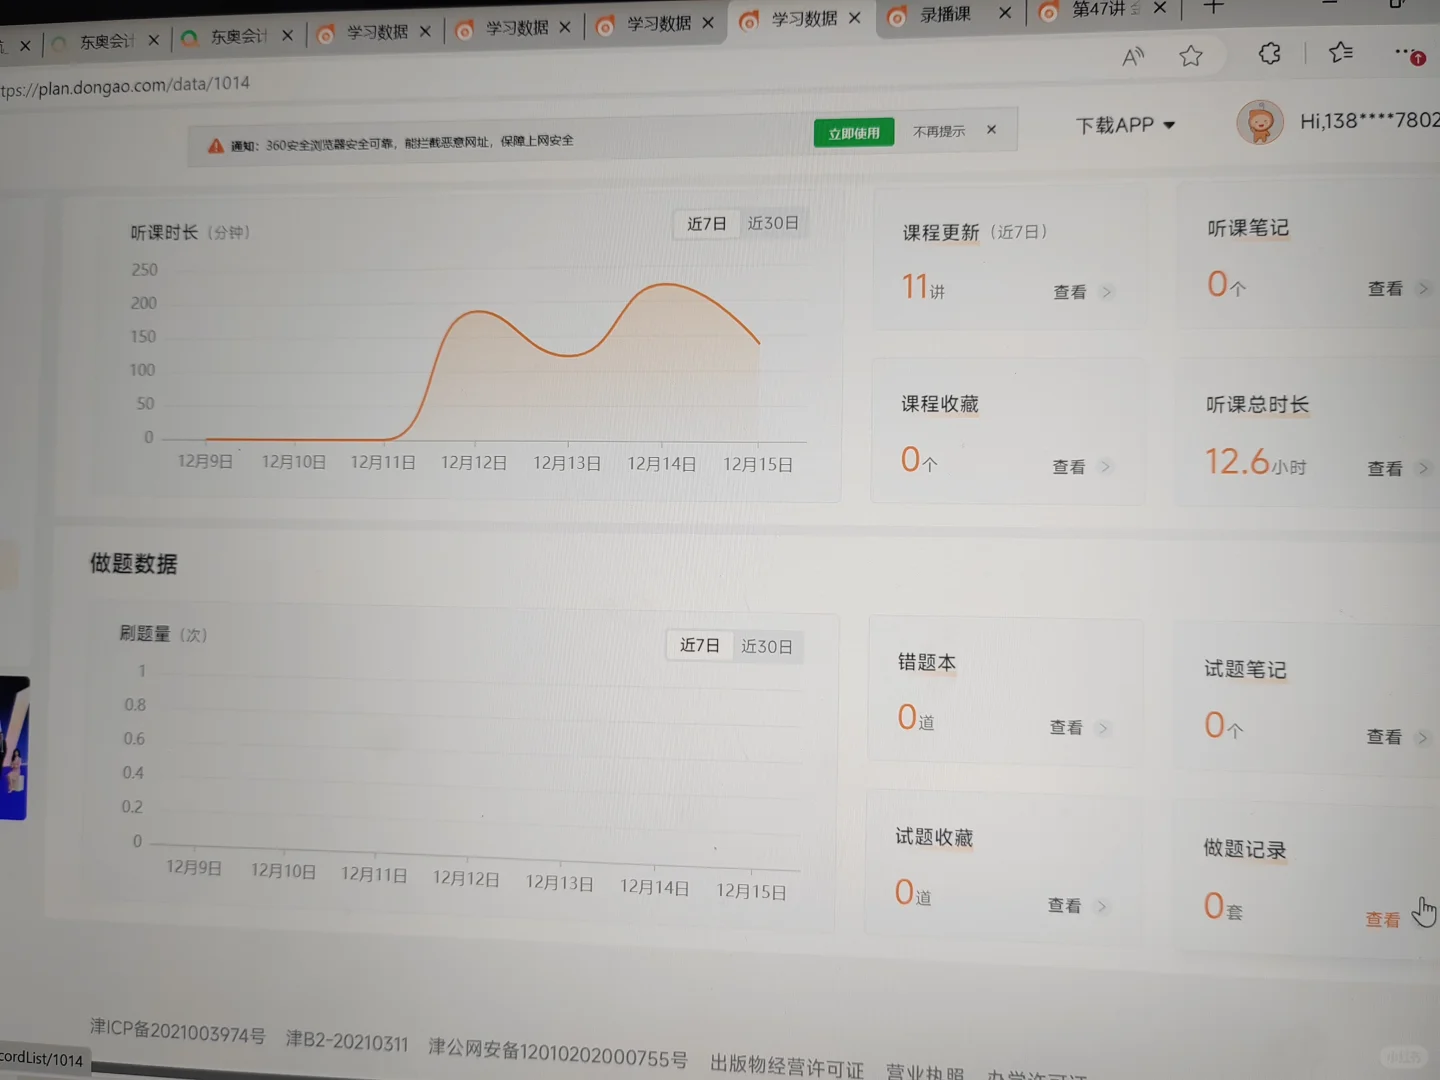Click the 11讲 course update value
The width and height of the screenshot is (1440, 1080).
point(923,287)
